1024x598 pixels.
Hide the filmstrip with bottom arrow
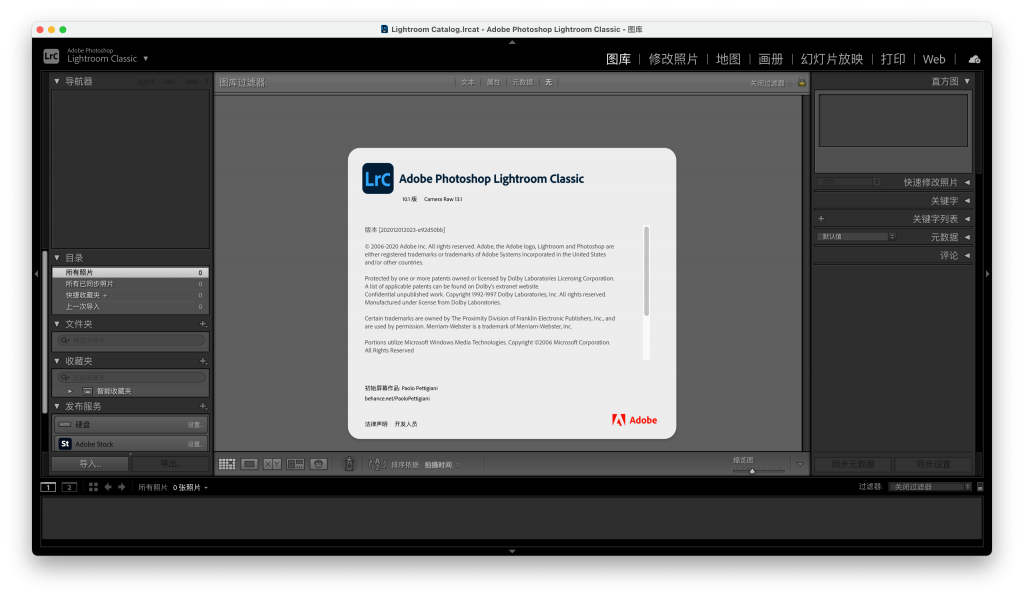pyautogui.click(x=512, y=551)
